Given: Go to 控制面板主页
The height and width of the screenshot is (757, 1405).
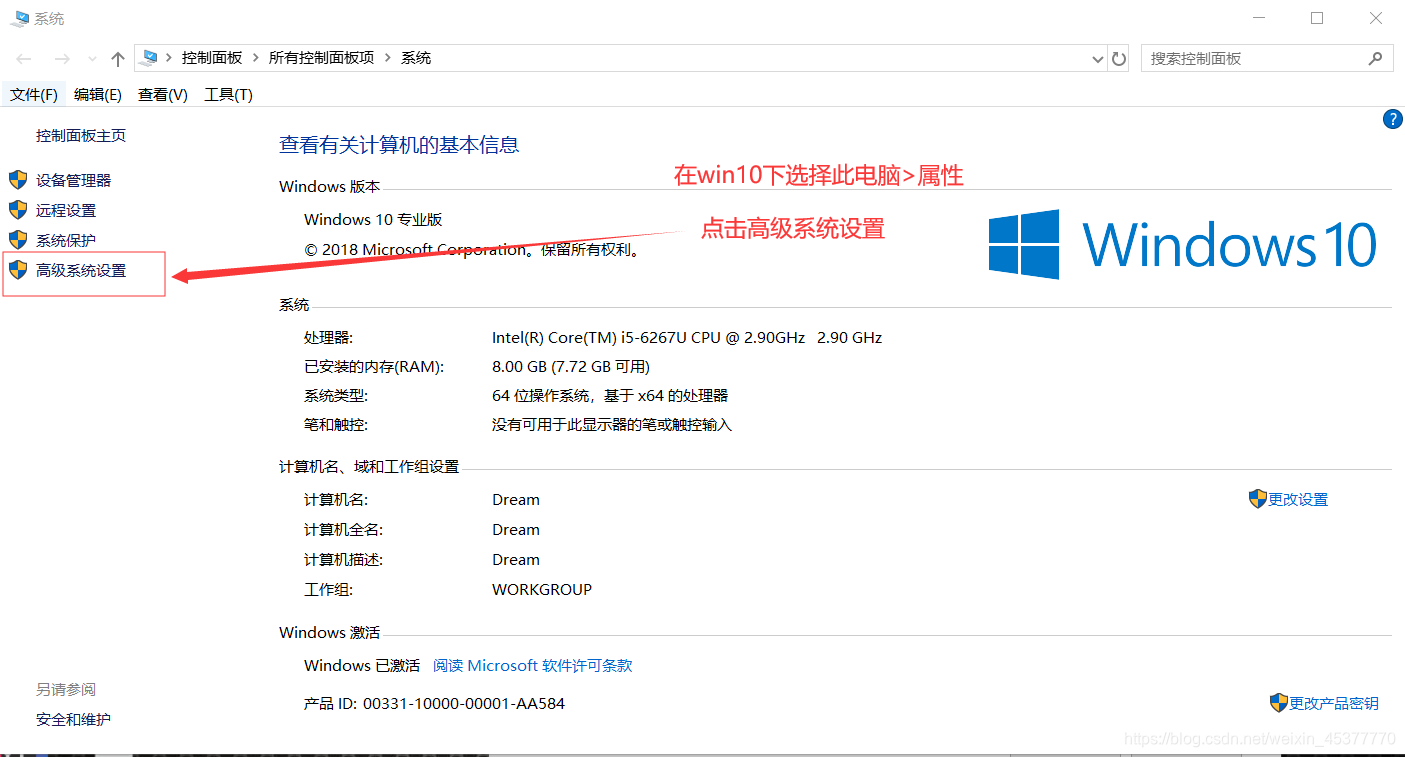Looking at the screenshot, I should (81, 136).
